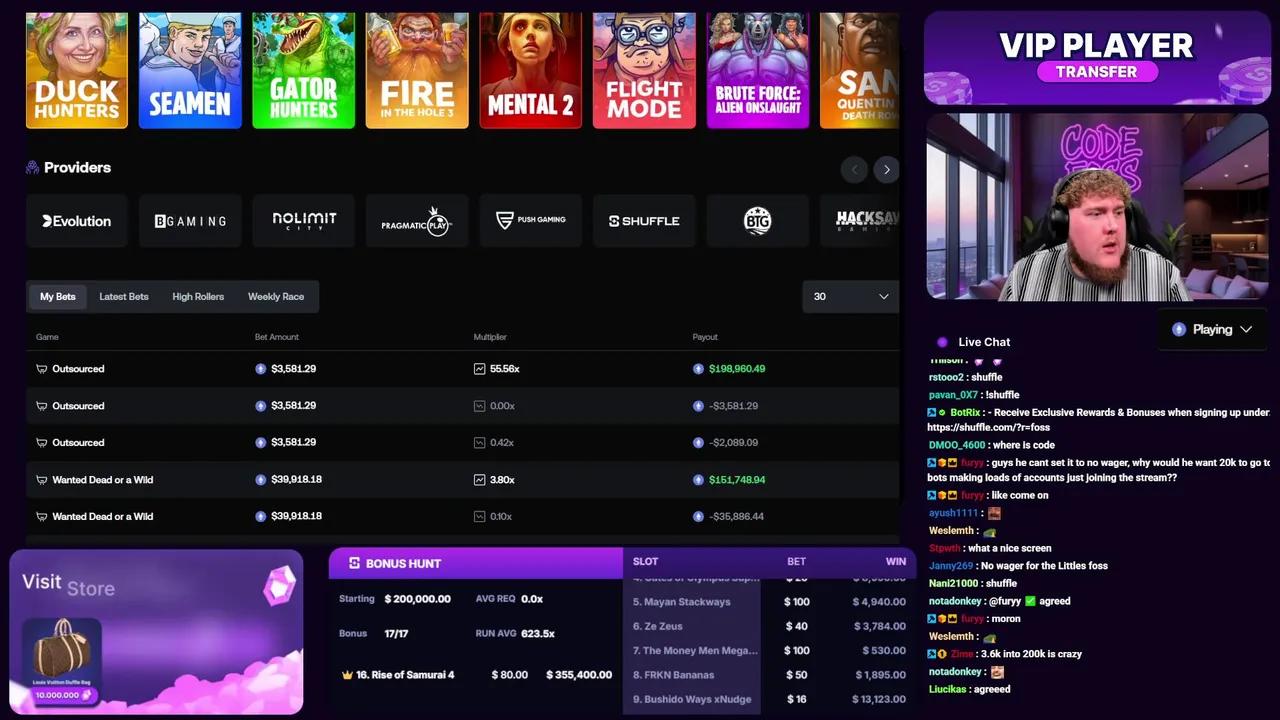1280x720 pixels.
Task: Switch to the Weekly Race tab
Action: (276, 296)
